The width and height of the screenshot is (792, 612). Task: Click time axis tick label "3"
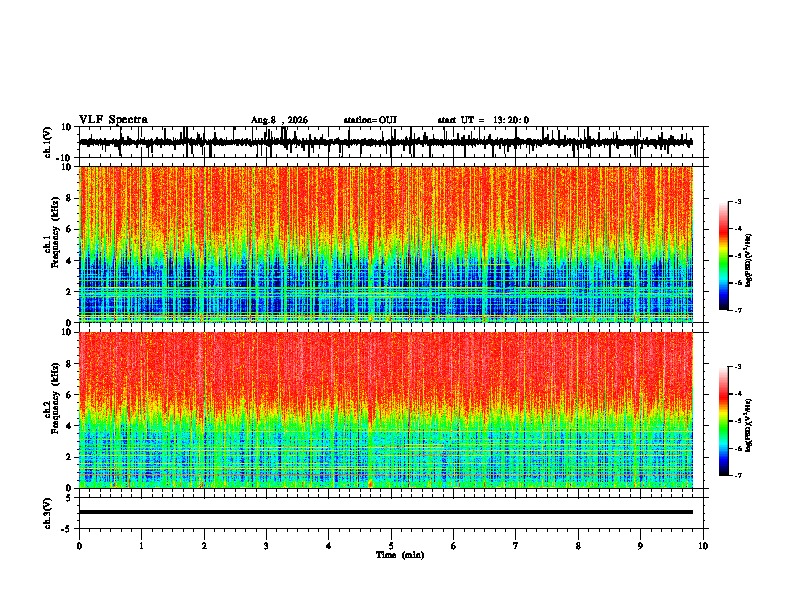coord(266,546)
